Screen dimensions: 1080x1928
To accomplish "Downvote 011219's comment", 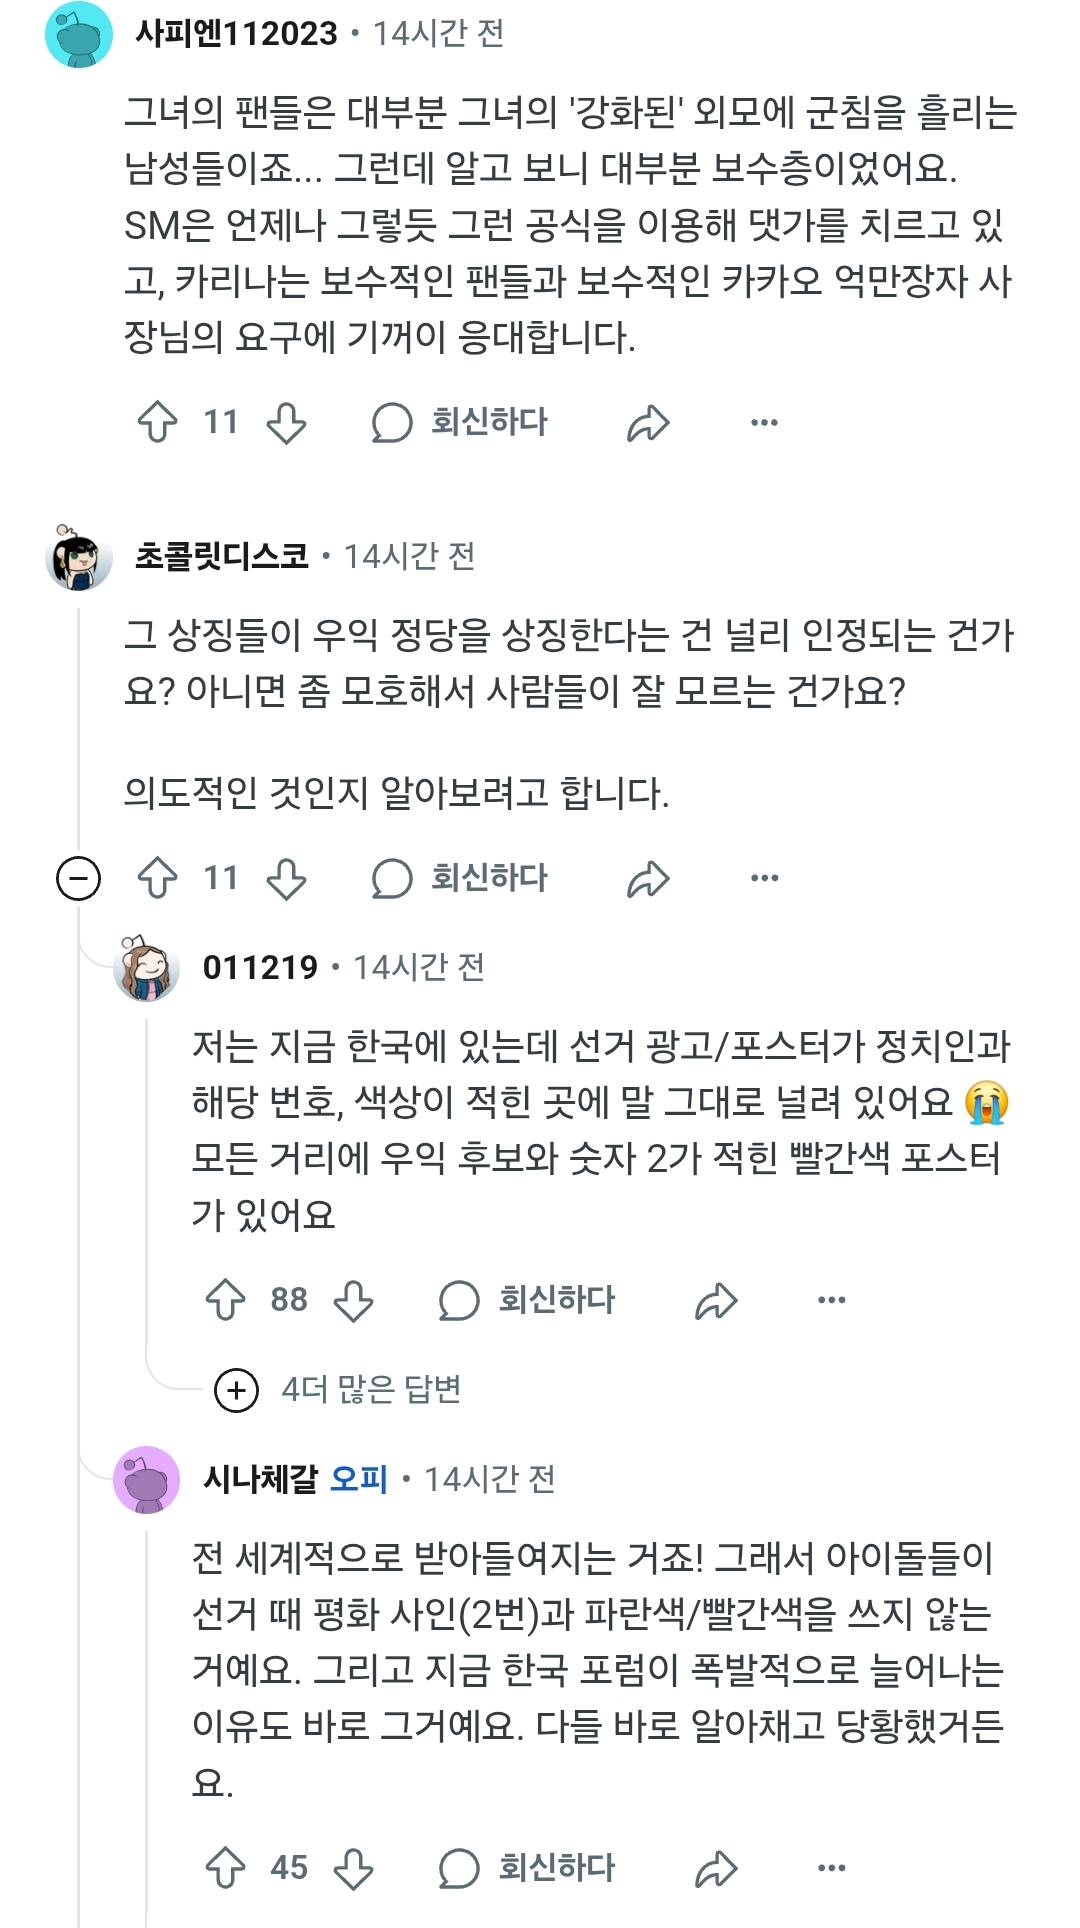I will [354, 1300].
